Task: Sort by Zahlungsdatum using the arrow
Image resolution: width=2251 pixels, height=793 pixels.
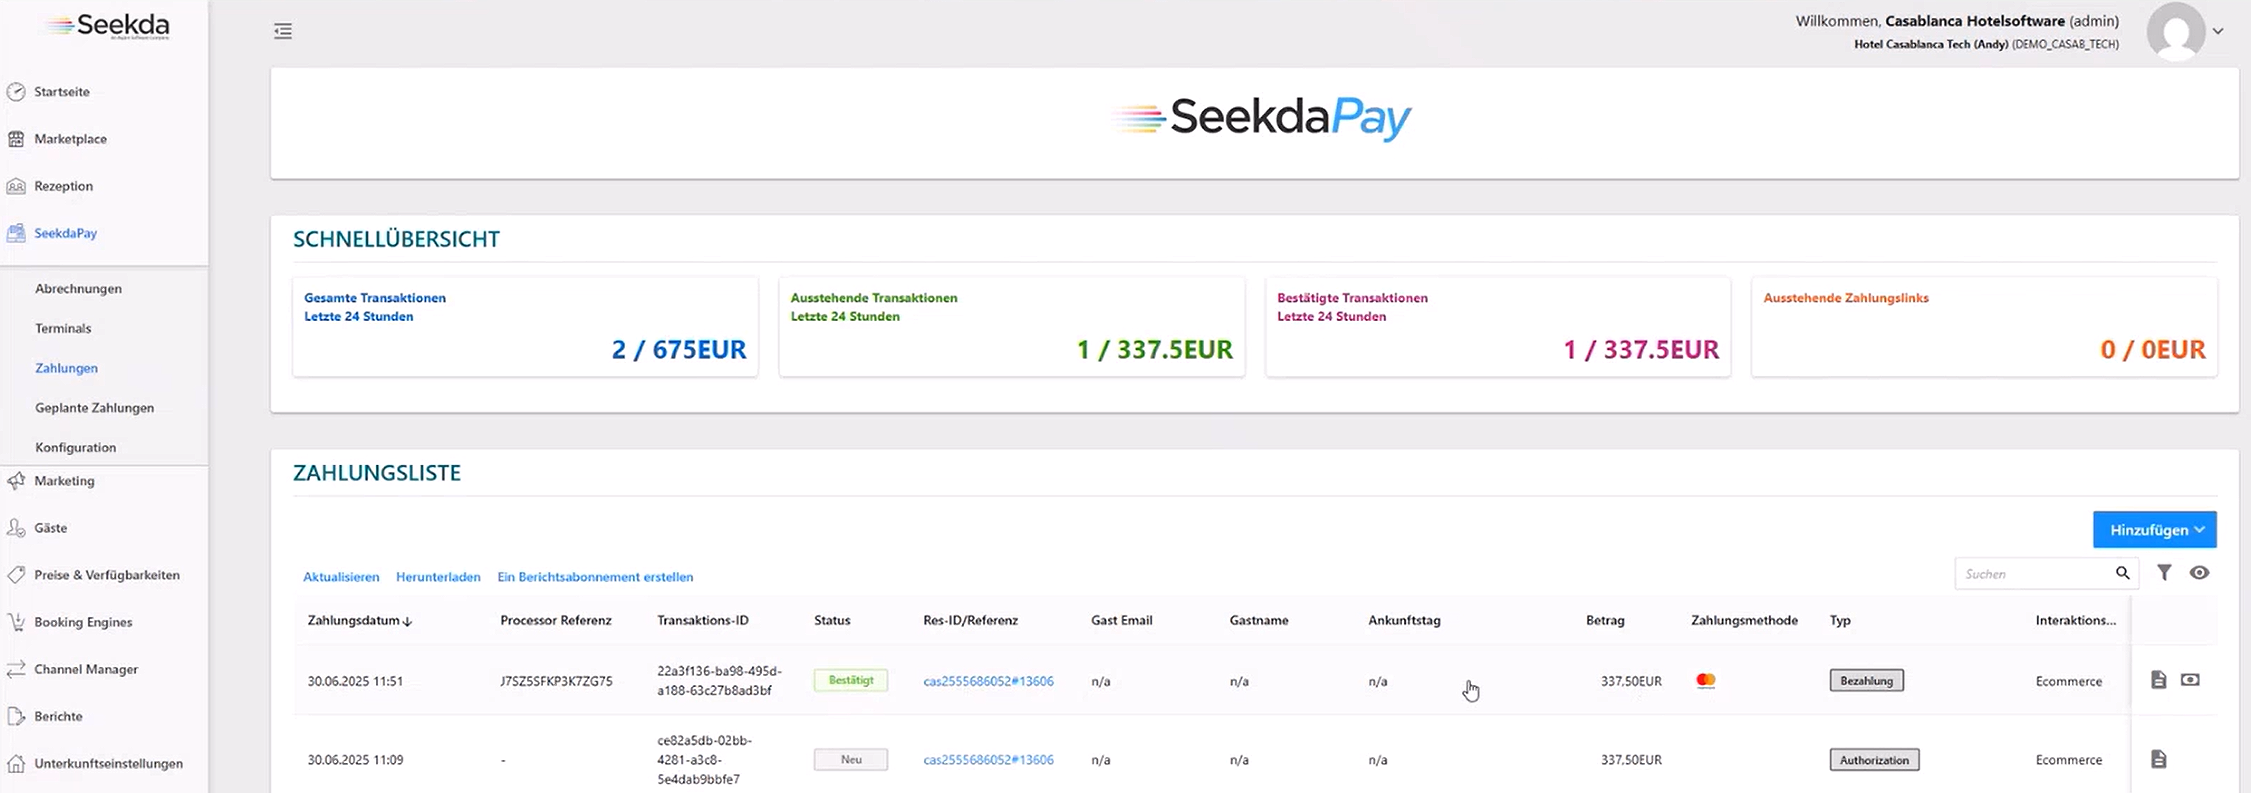Action: 407,621
